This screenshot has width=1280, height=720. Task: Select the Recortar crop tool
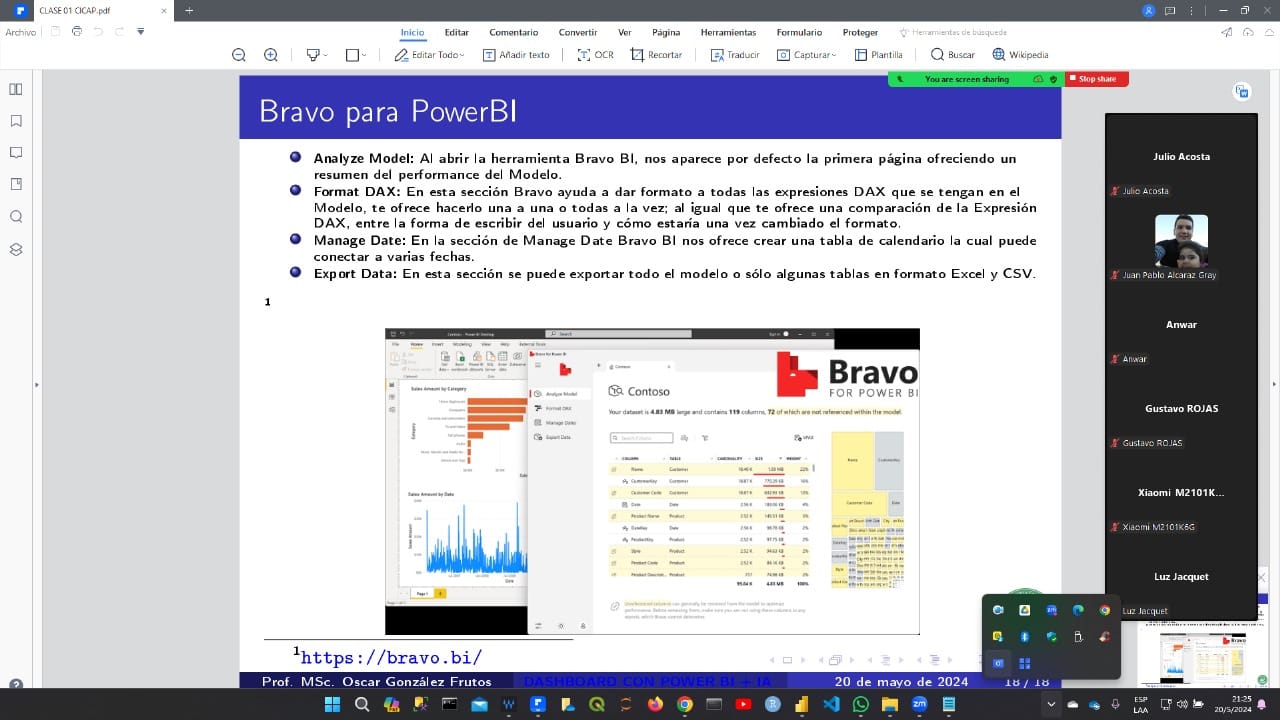[x=656, y=55]
